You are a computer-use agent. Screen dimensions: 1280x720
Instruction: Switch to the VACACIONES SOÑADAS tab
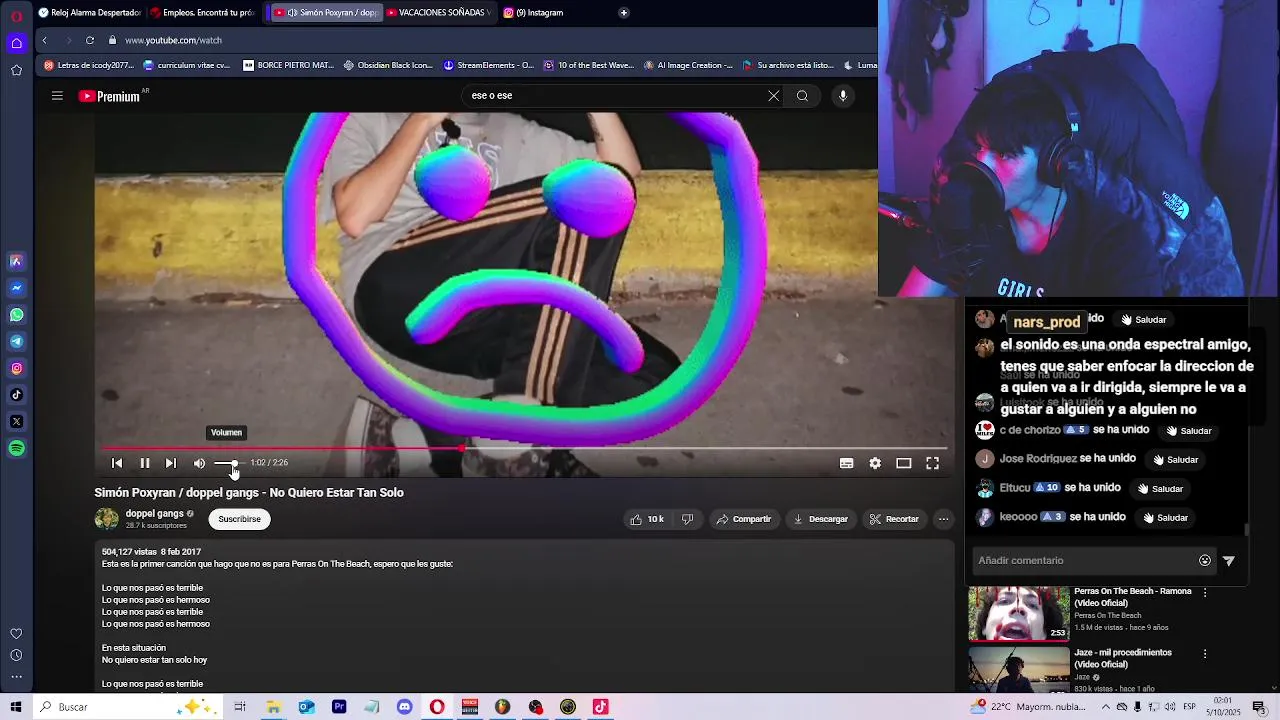pyautogui.click(x=438, y=13)
